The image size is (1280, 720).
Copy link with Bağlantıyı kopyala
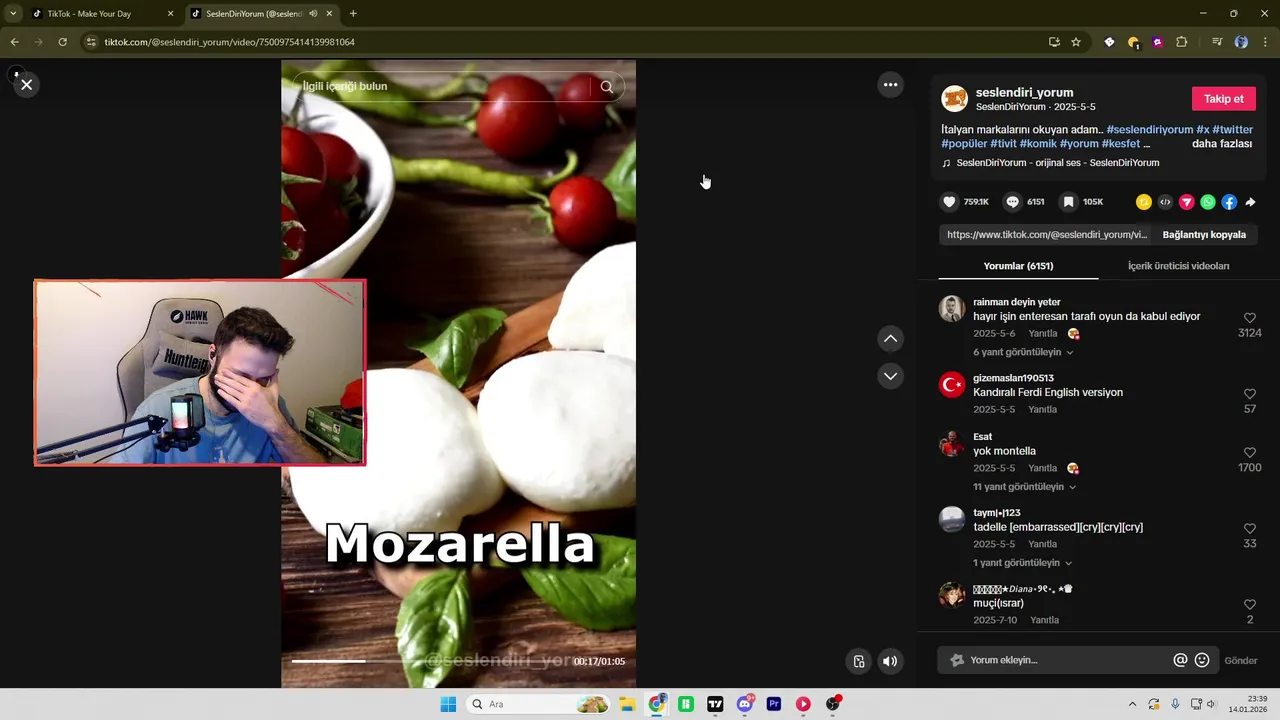tap(1204, 235)
